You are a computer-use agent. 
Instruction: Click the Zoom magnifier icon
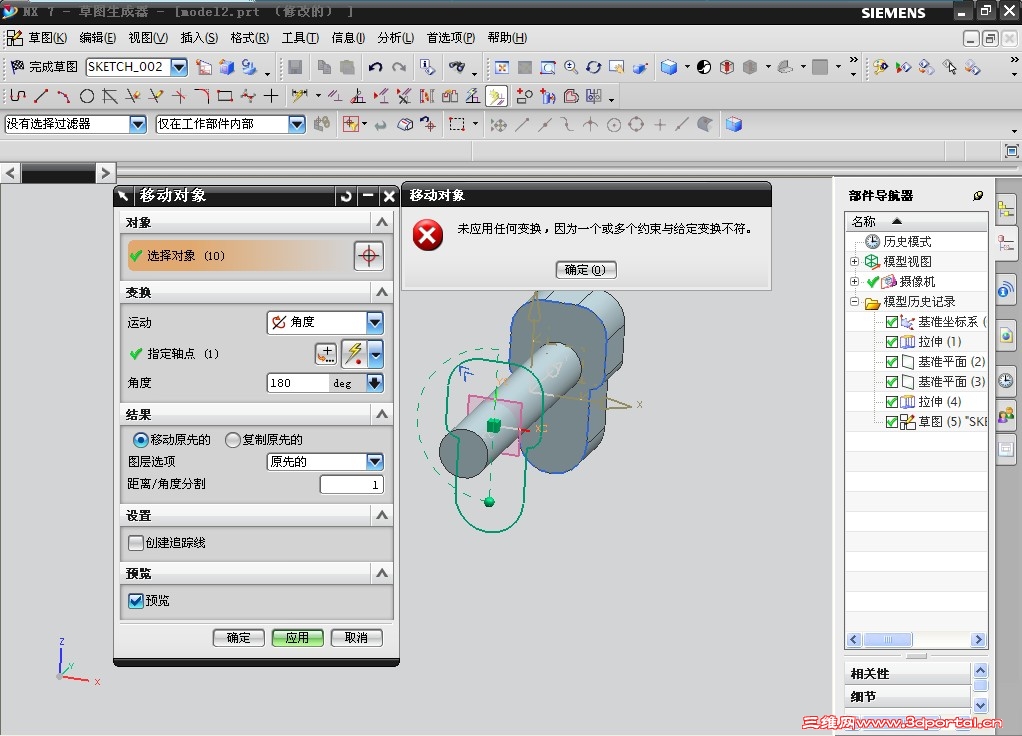[571, 66]
